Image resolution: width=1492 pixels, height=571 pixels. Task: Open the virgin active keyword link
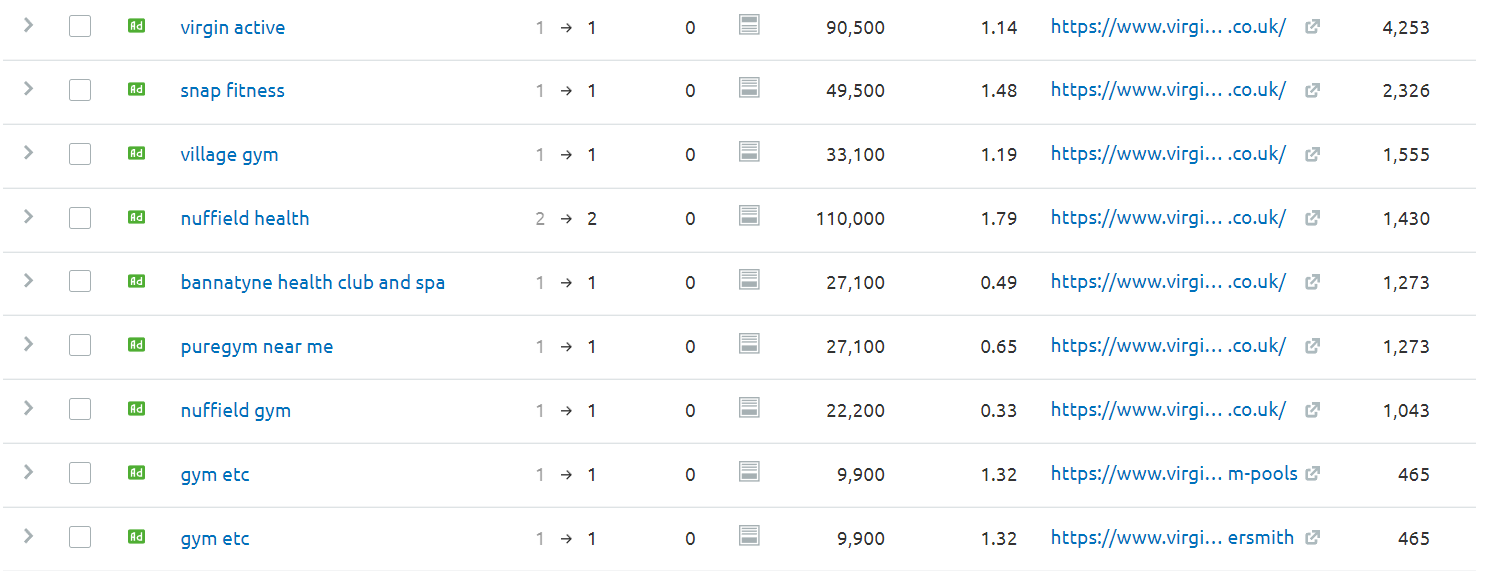click(233, 27)
